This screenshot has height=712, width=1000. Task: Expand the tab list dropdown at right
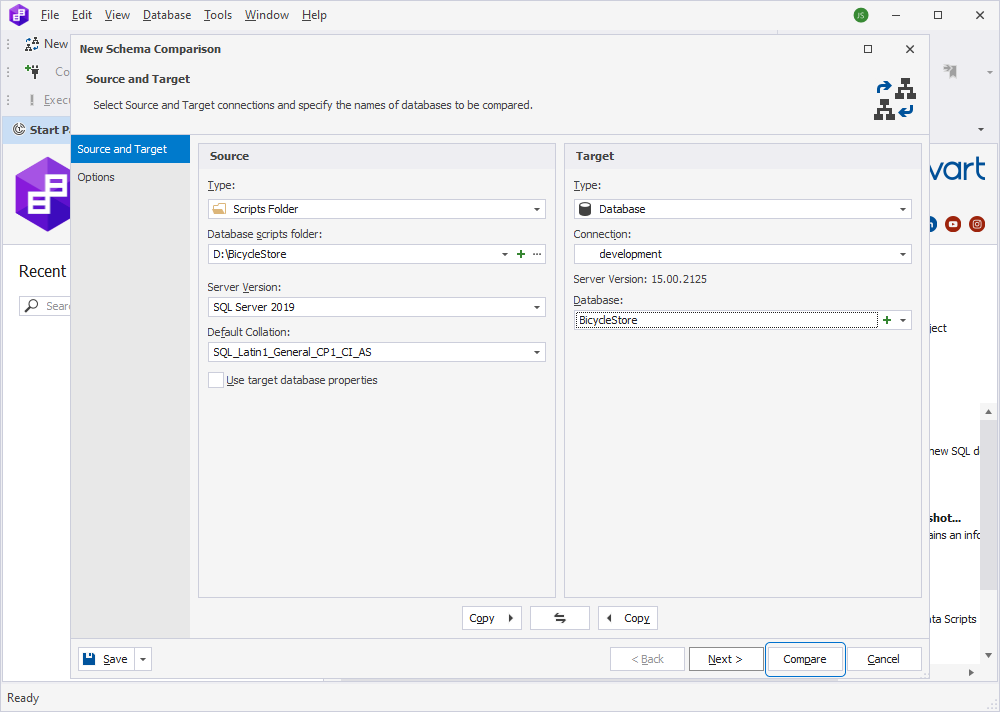[x=981, y=130]
